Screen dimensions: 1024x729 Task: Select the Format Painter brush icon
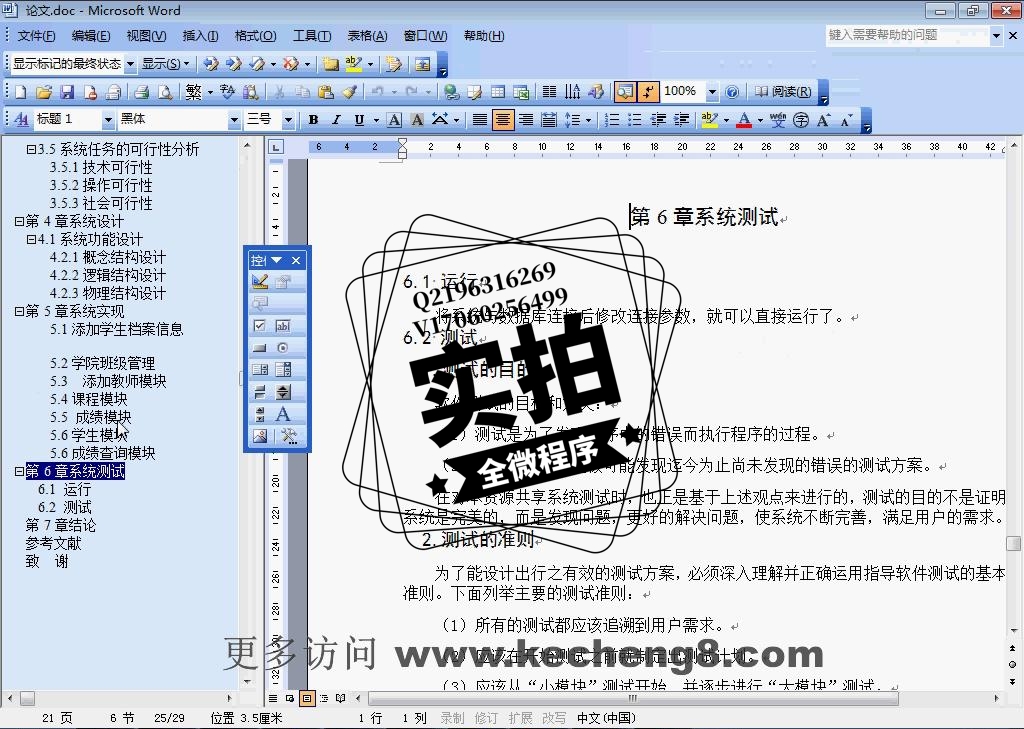(x=349, y=92)
